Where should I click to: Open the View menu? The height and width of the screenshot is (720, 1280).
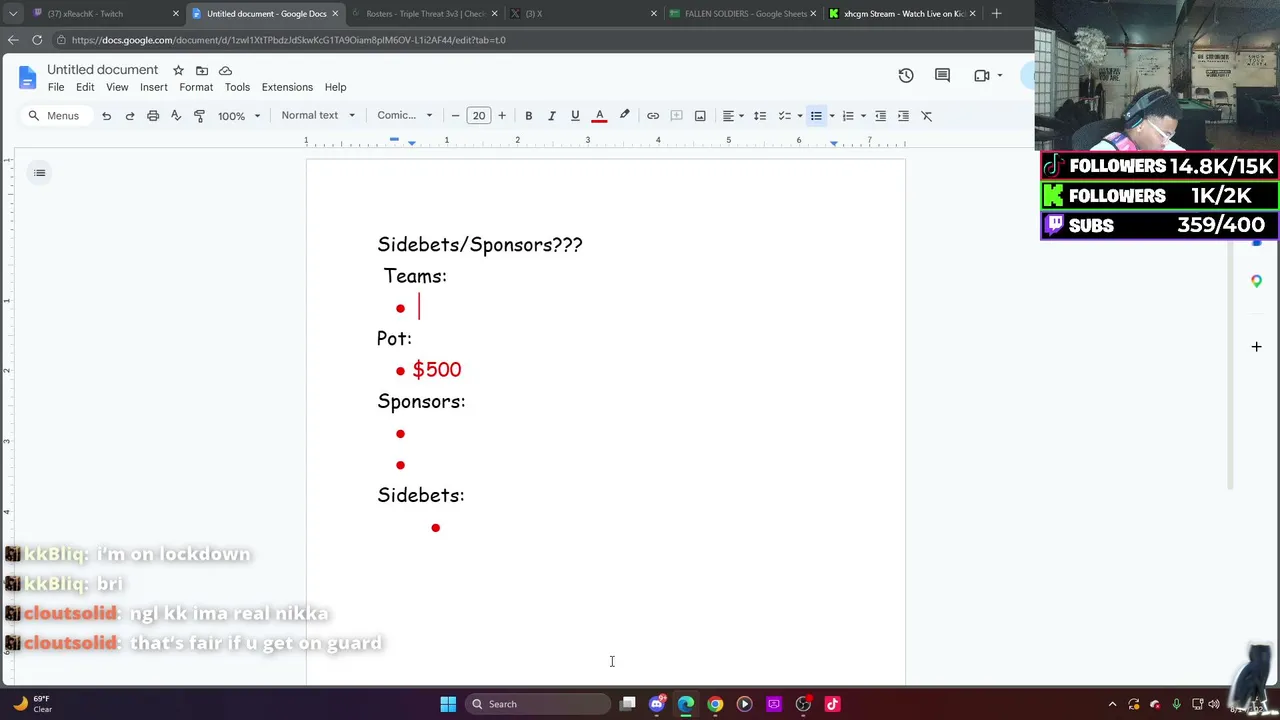[117, 87]
